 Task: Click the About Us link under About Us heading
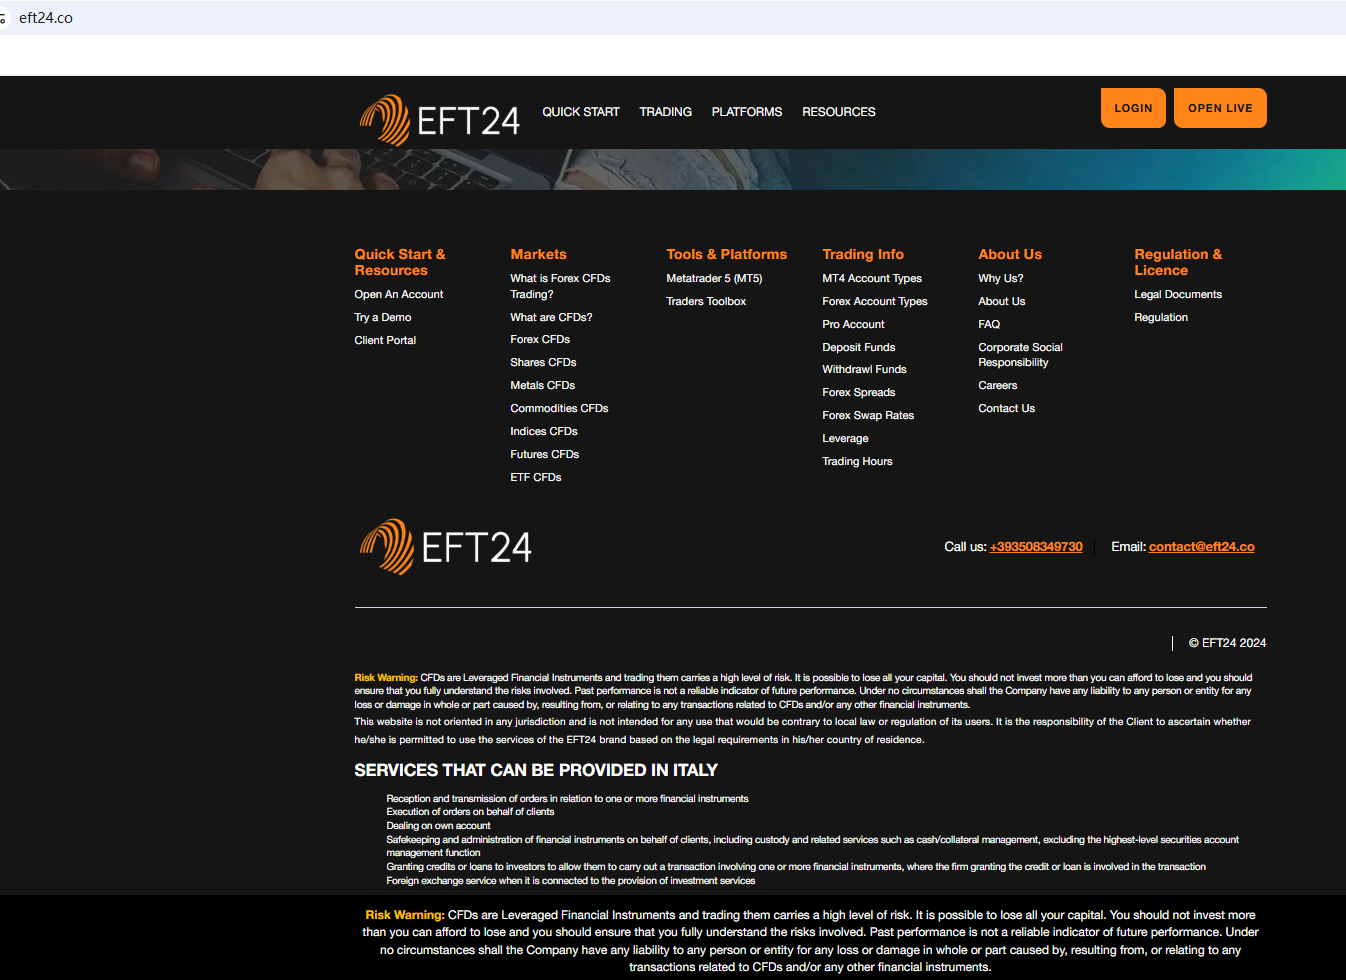pyautogui.click(x=1002, y=301)
